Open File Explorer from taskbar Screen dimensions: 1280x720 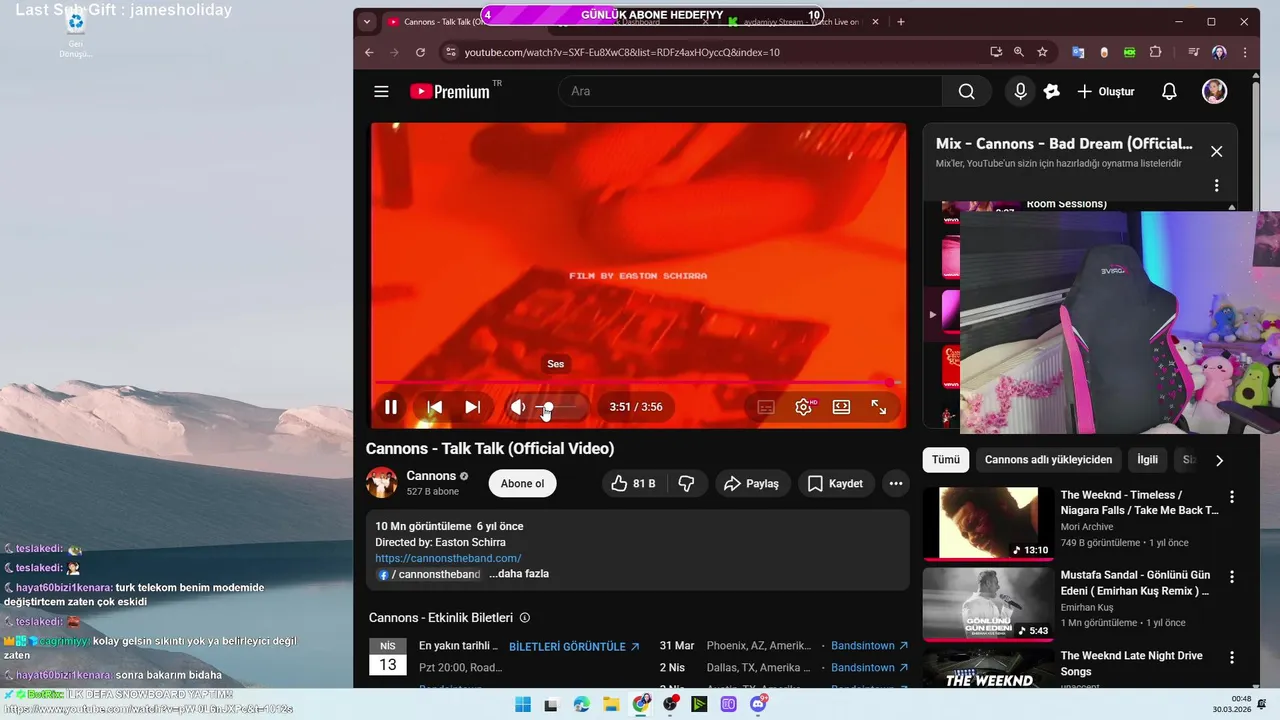coord(611,704)
